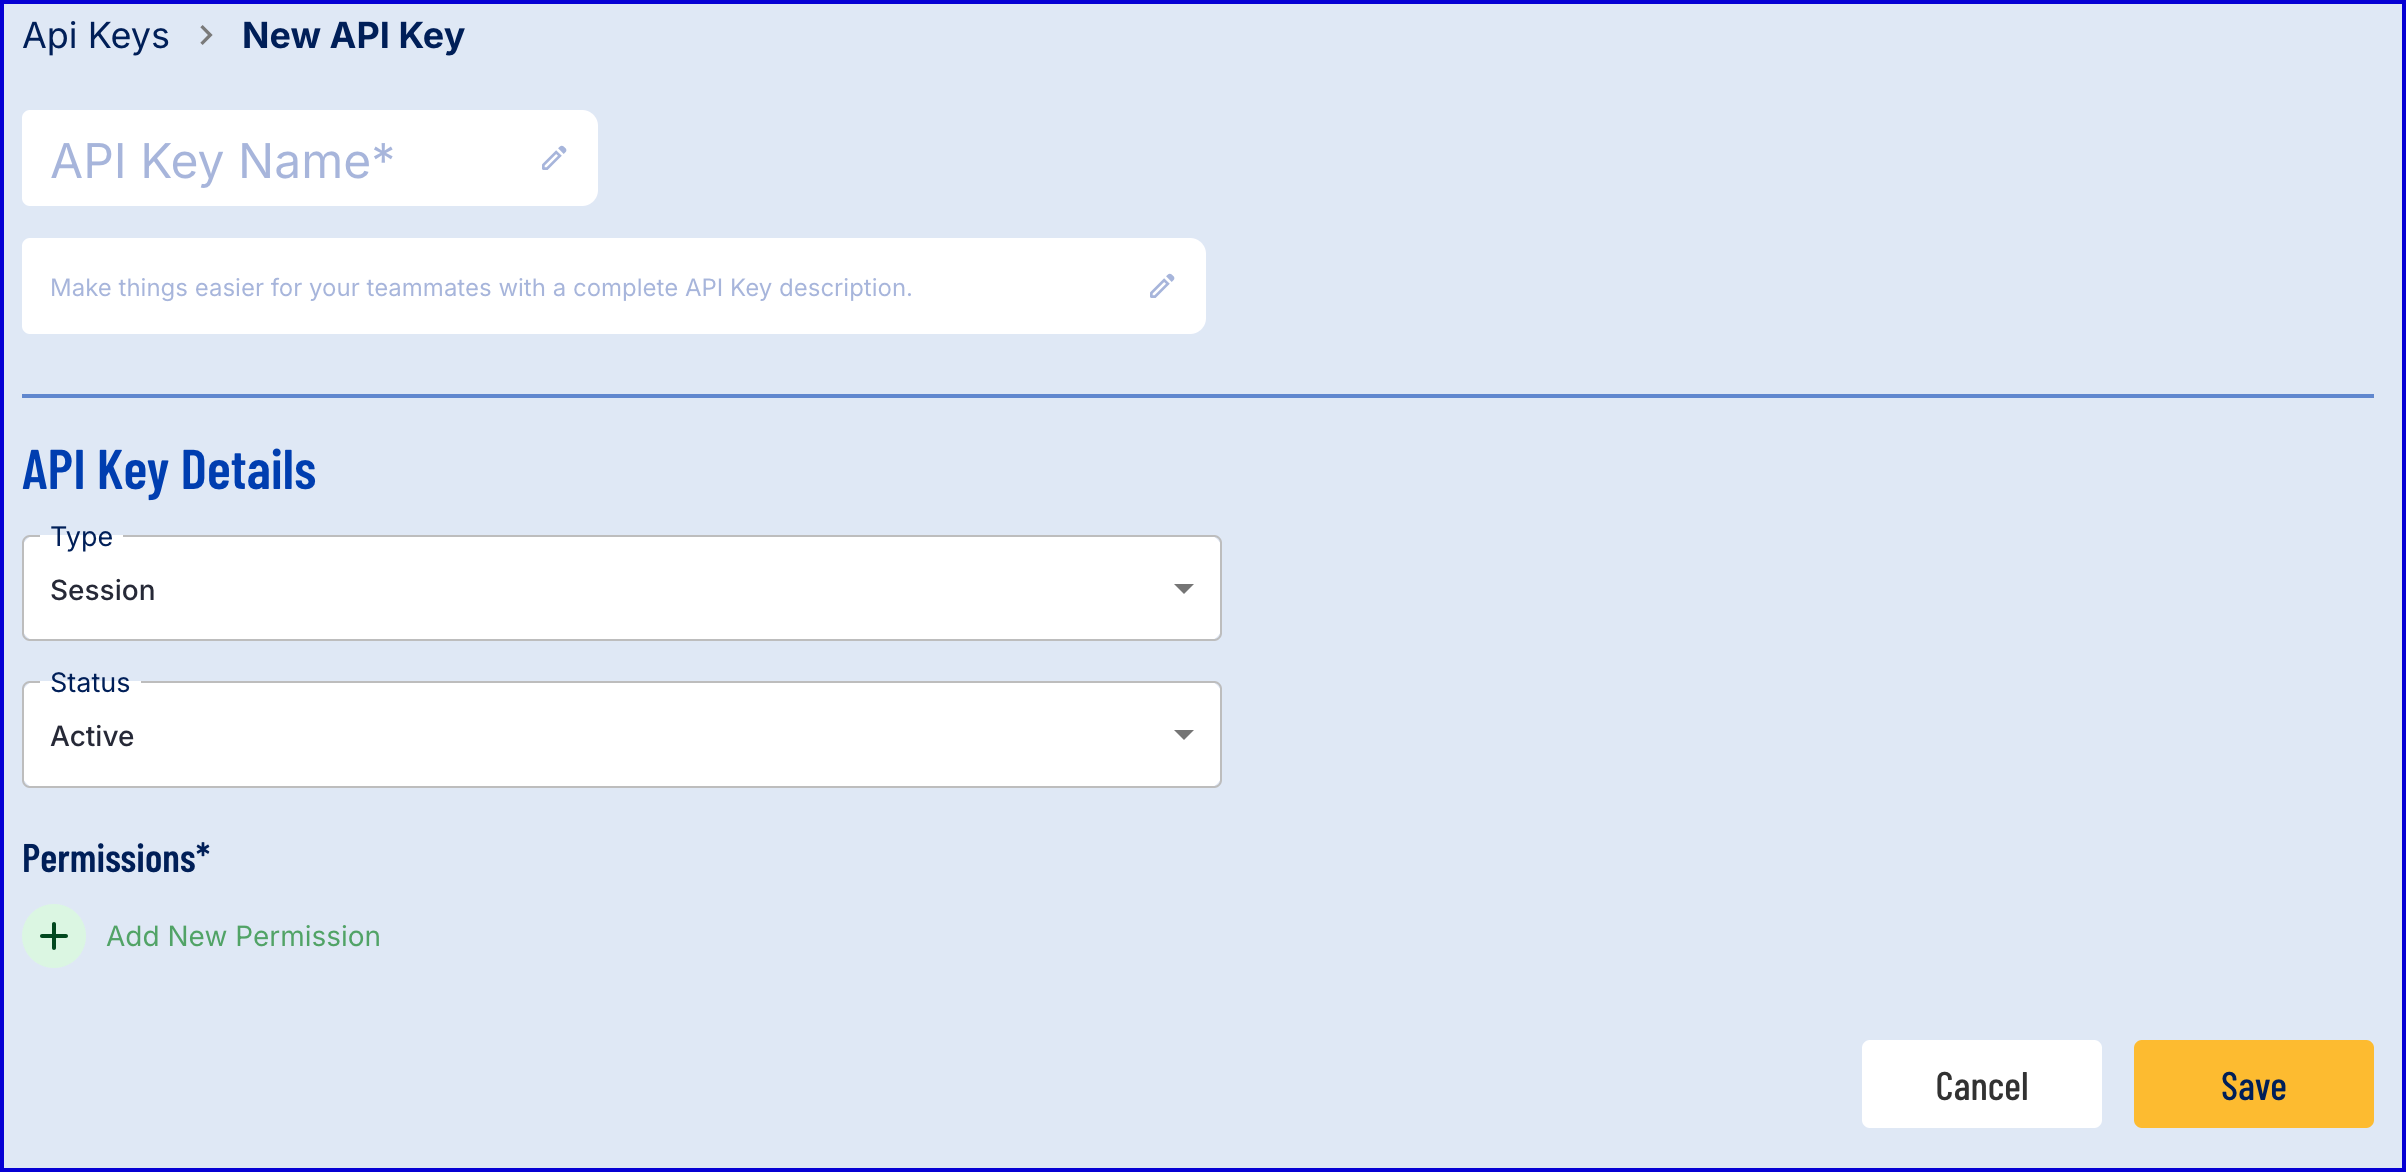Expand the Status combo box showing Active
This screenshot has height=1172, width=2406.
[622, 735]
